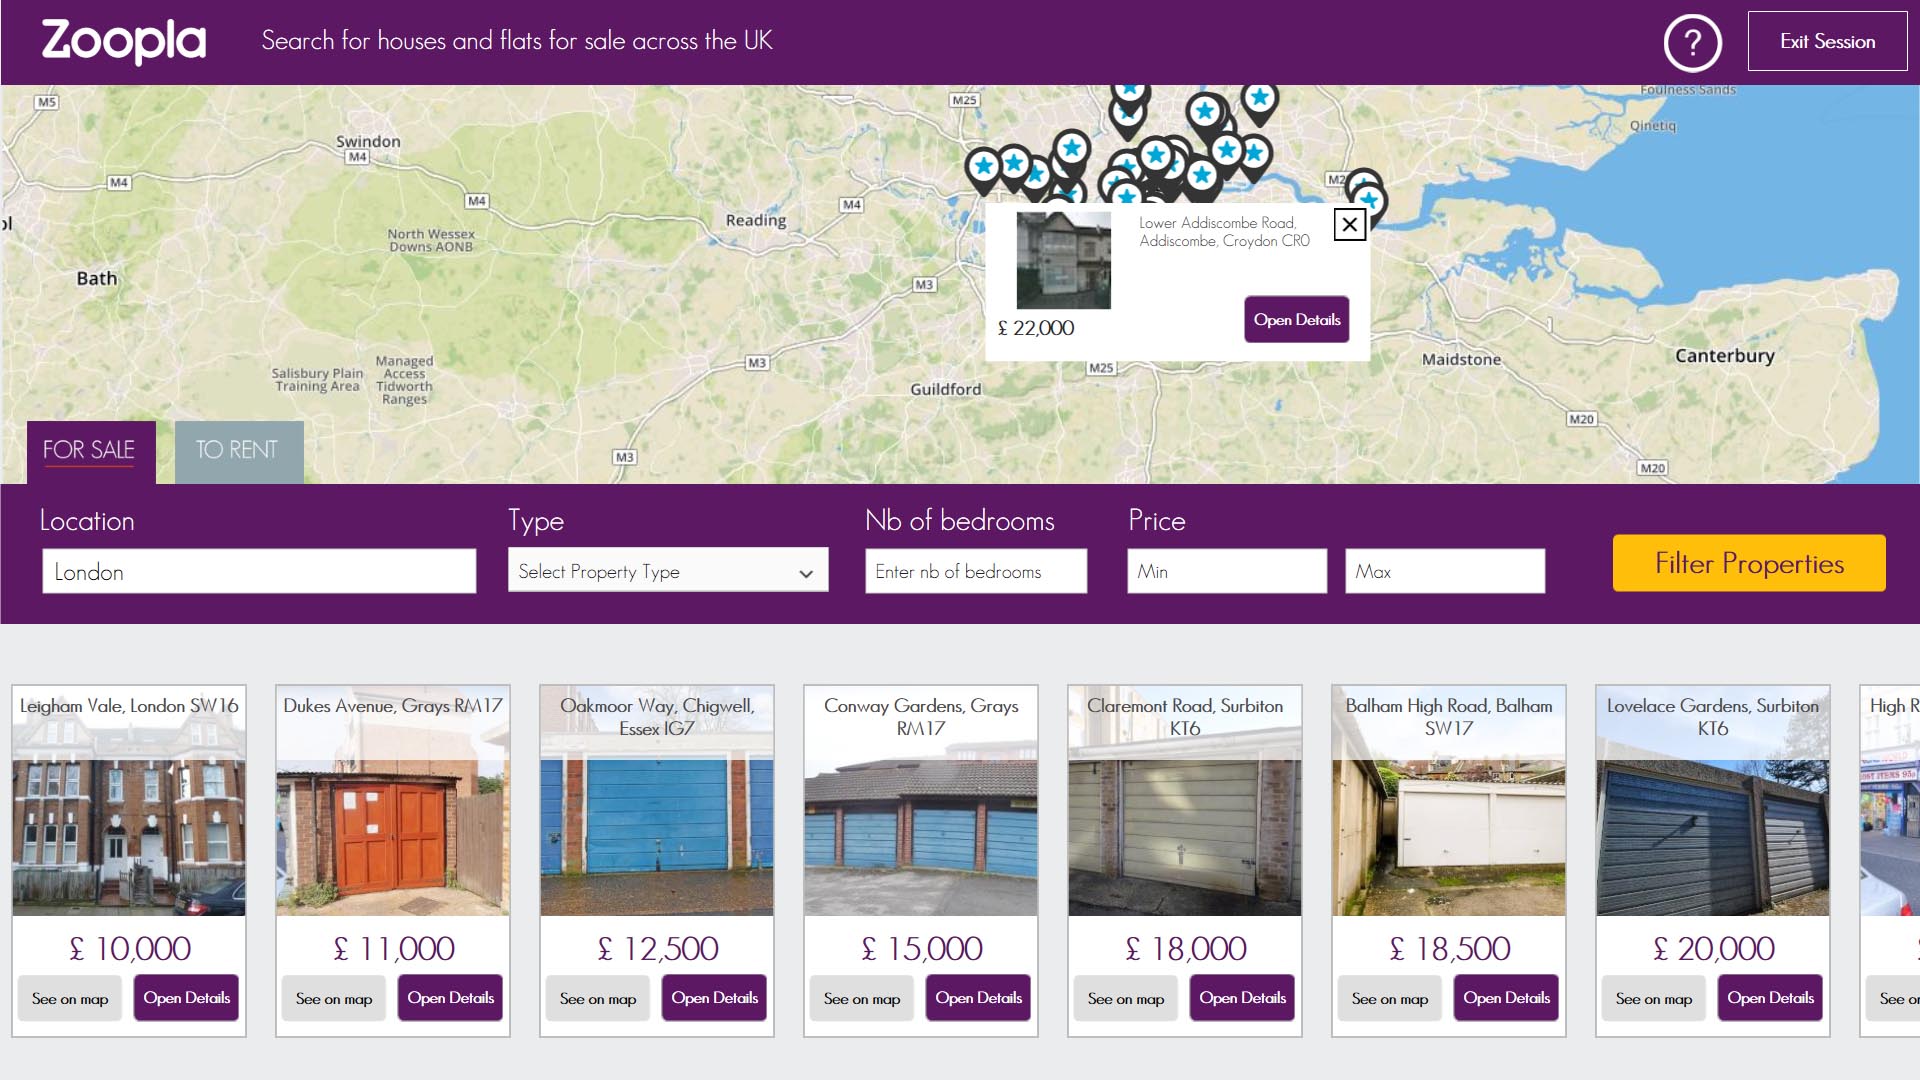This screenshot has width=1920, height=1080.
Task: See Conway Gardens property on map
Action: 862,998
